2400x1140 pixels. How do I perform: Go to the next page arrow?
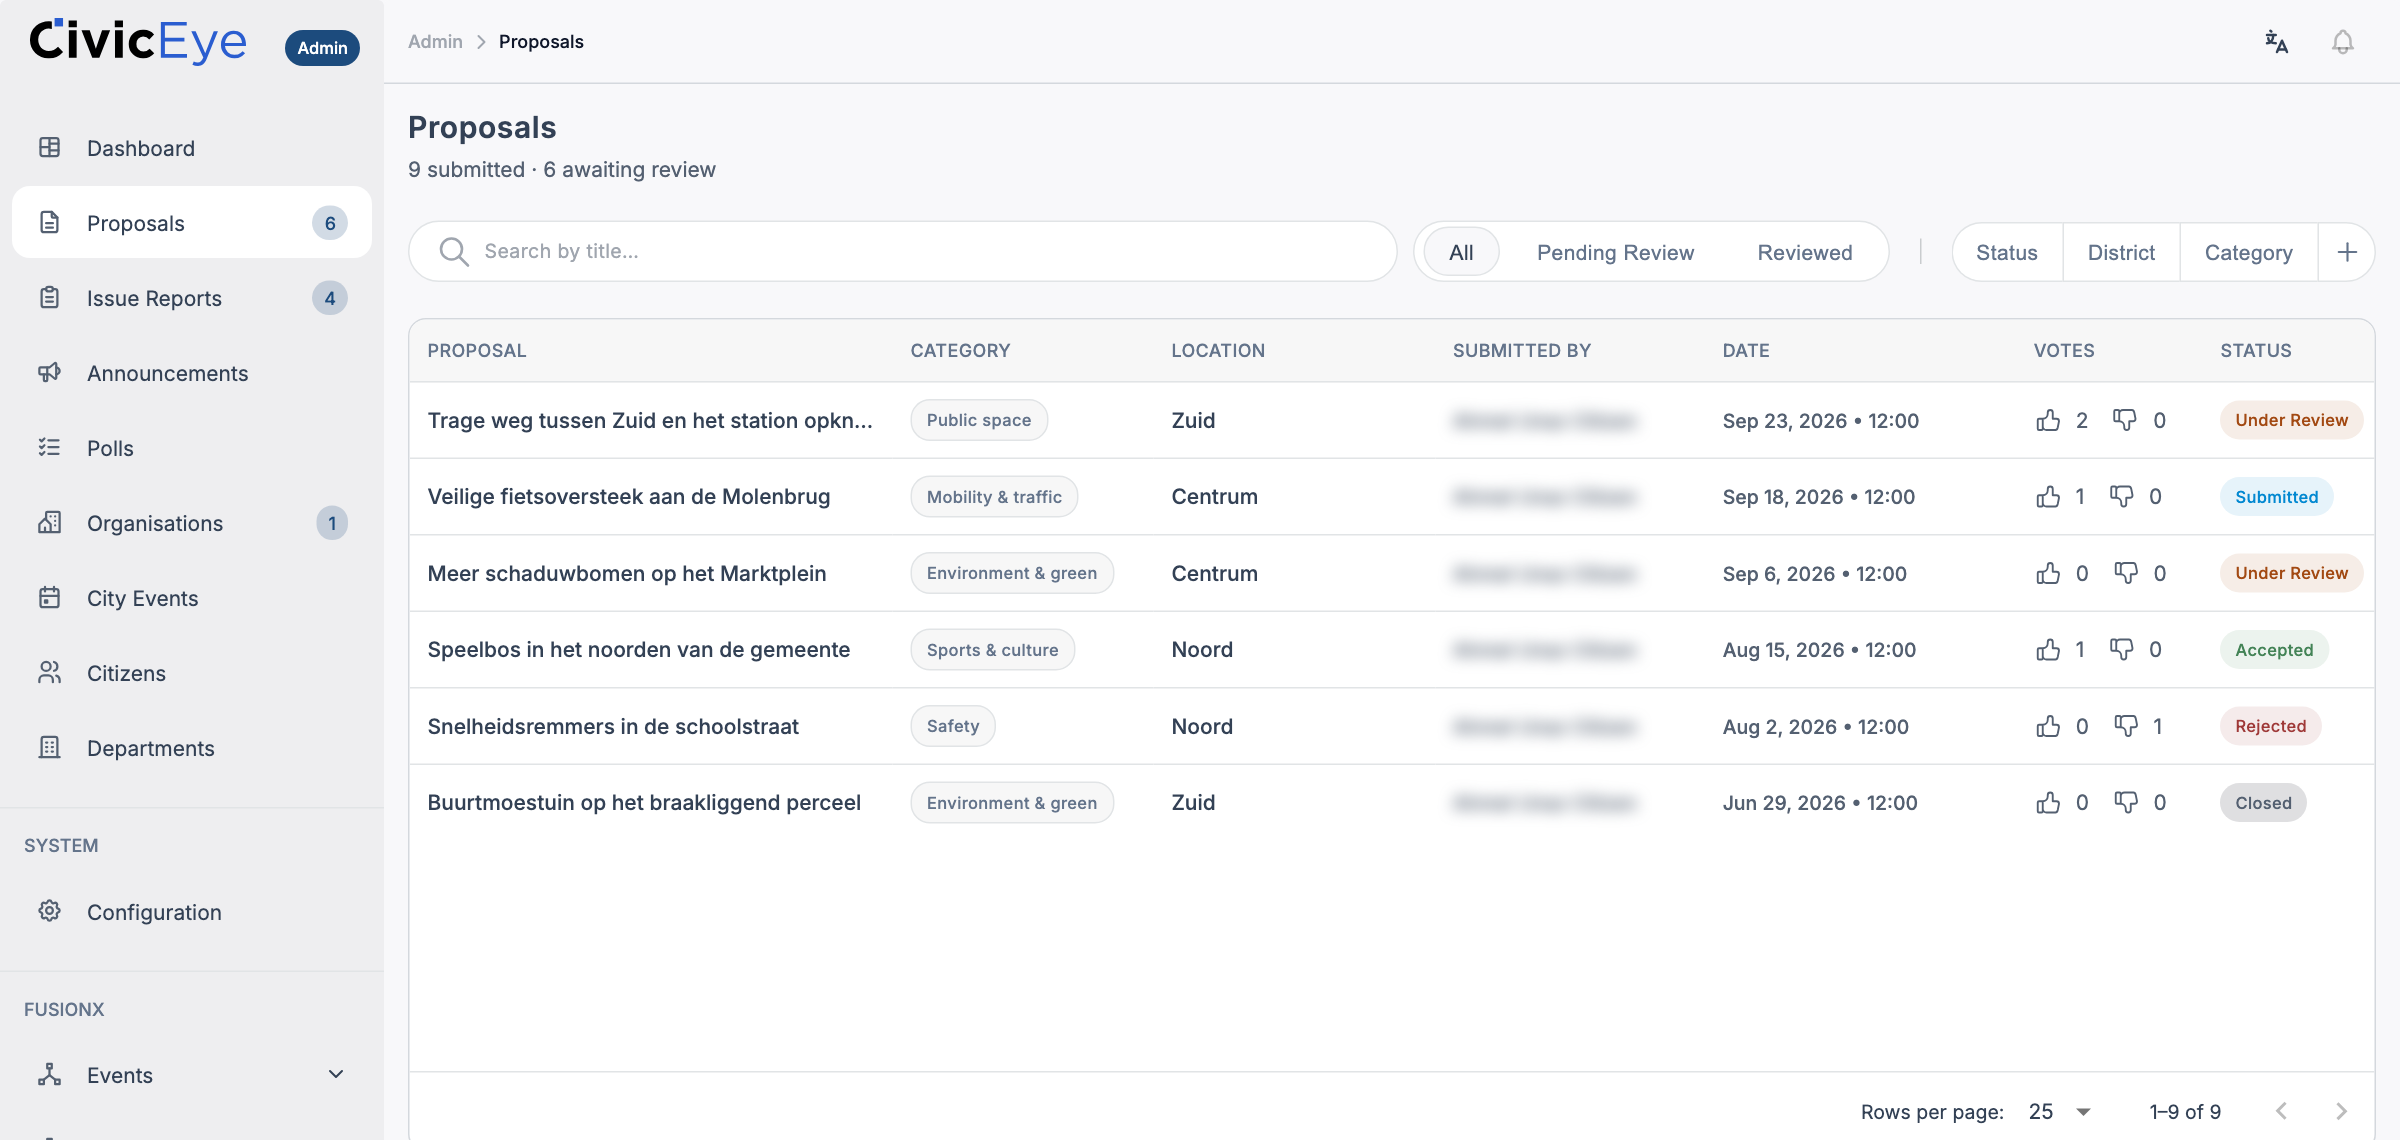[2341, 1112]
